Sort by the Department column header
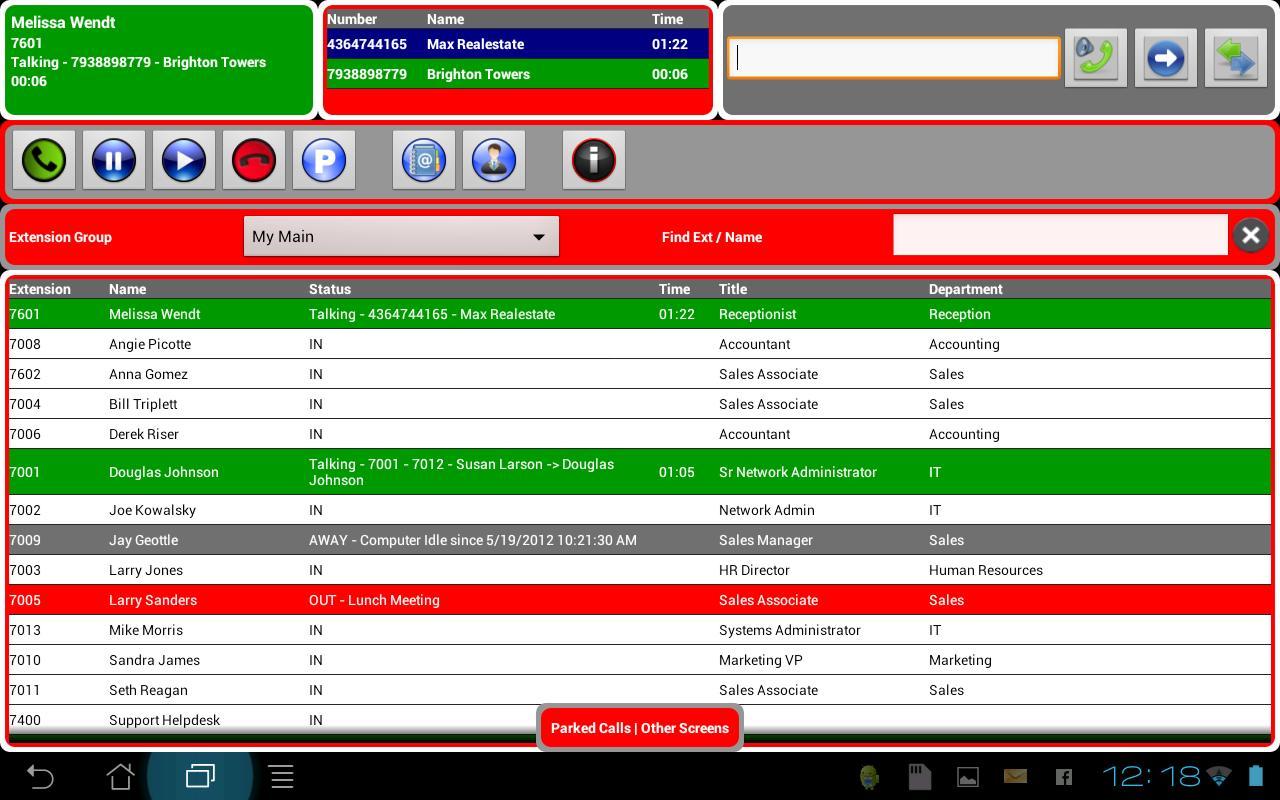Image resolution: width=1280 pixels, height=800 pixels. pyautogui.click(x=966, y=289)
